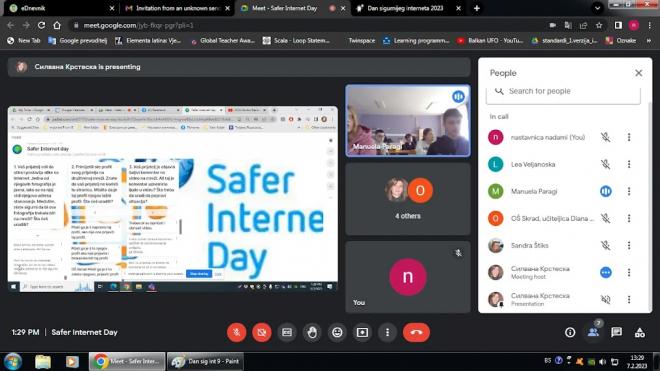Image resolution: width=660 pixels, height=371 pixels.
Task: Click the presenter avatar in the presenting banner
Action: pos(21,67)
